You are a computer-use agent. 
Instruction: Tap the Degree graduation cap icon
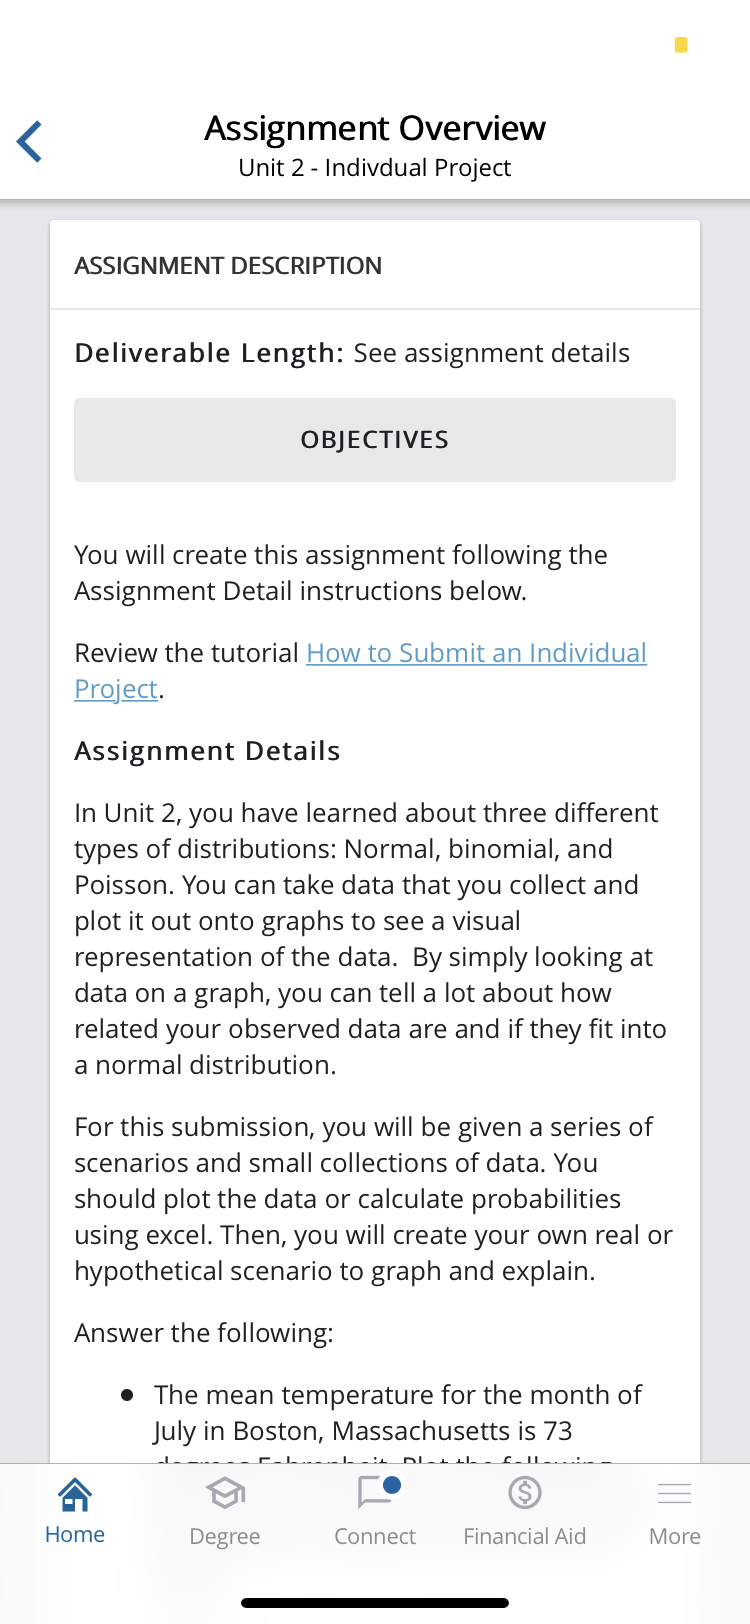(x=225, y=1494)
